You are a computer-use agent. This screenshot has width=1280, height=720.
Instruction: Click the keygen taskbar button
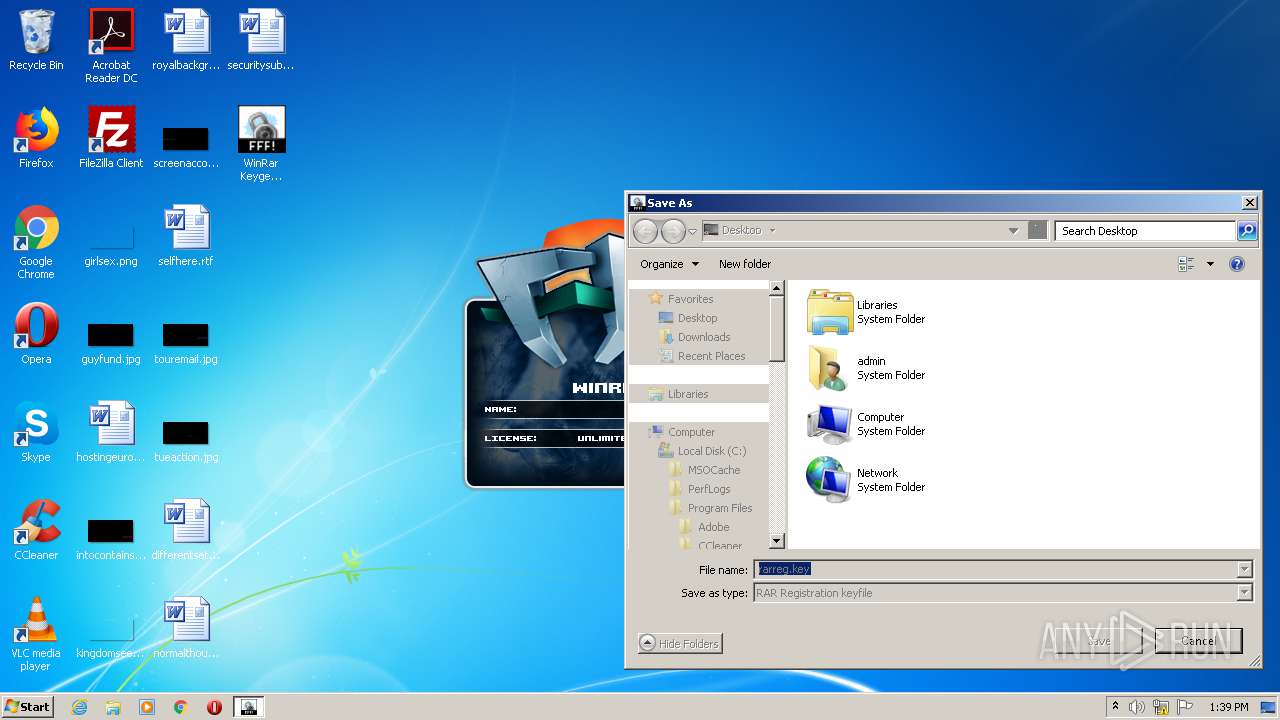(x=249, y=707)
